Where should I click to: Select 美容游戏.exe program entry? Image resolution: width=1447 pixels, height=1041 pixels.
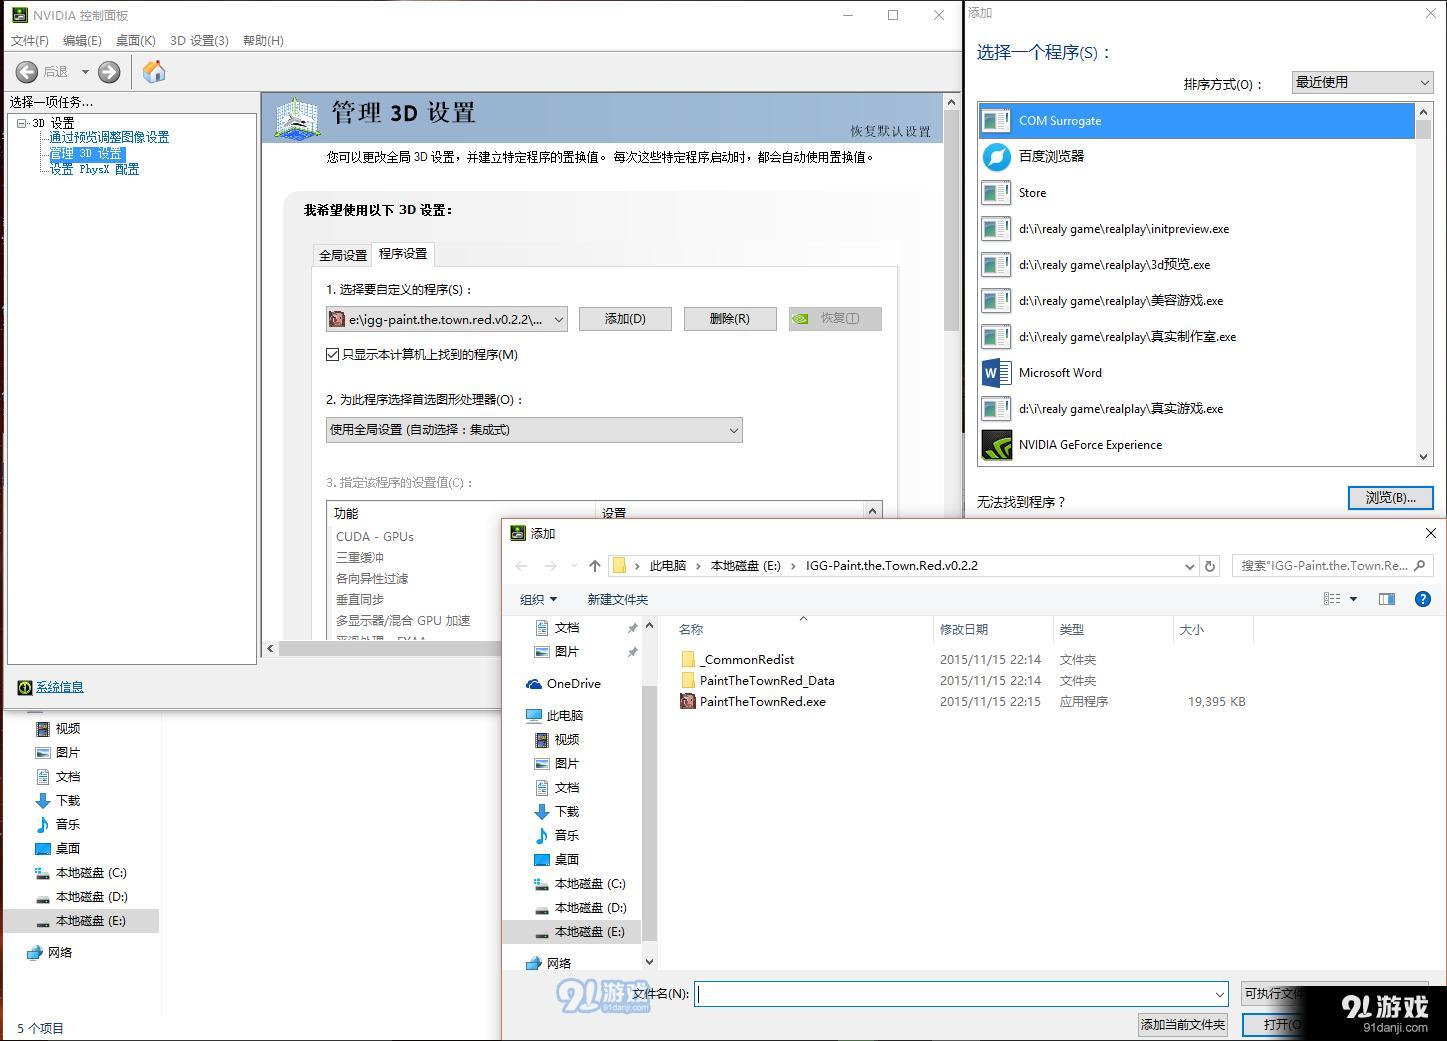(1196, 301)
